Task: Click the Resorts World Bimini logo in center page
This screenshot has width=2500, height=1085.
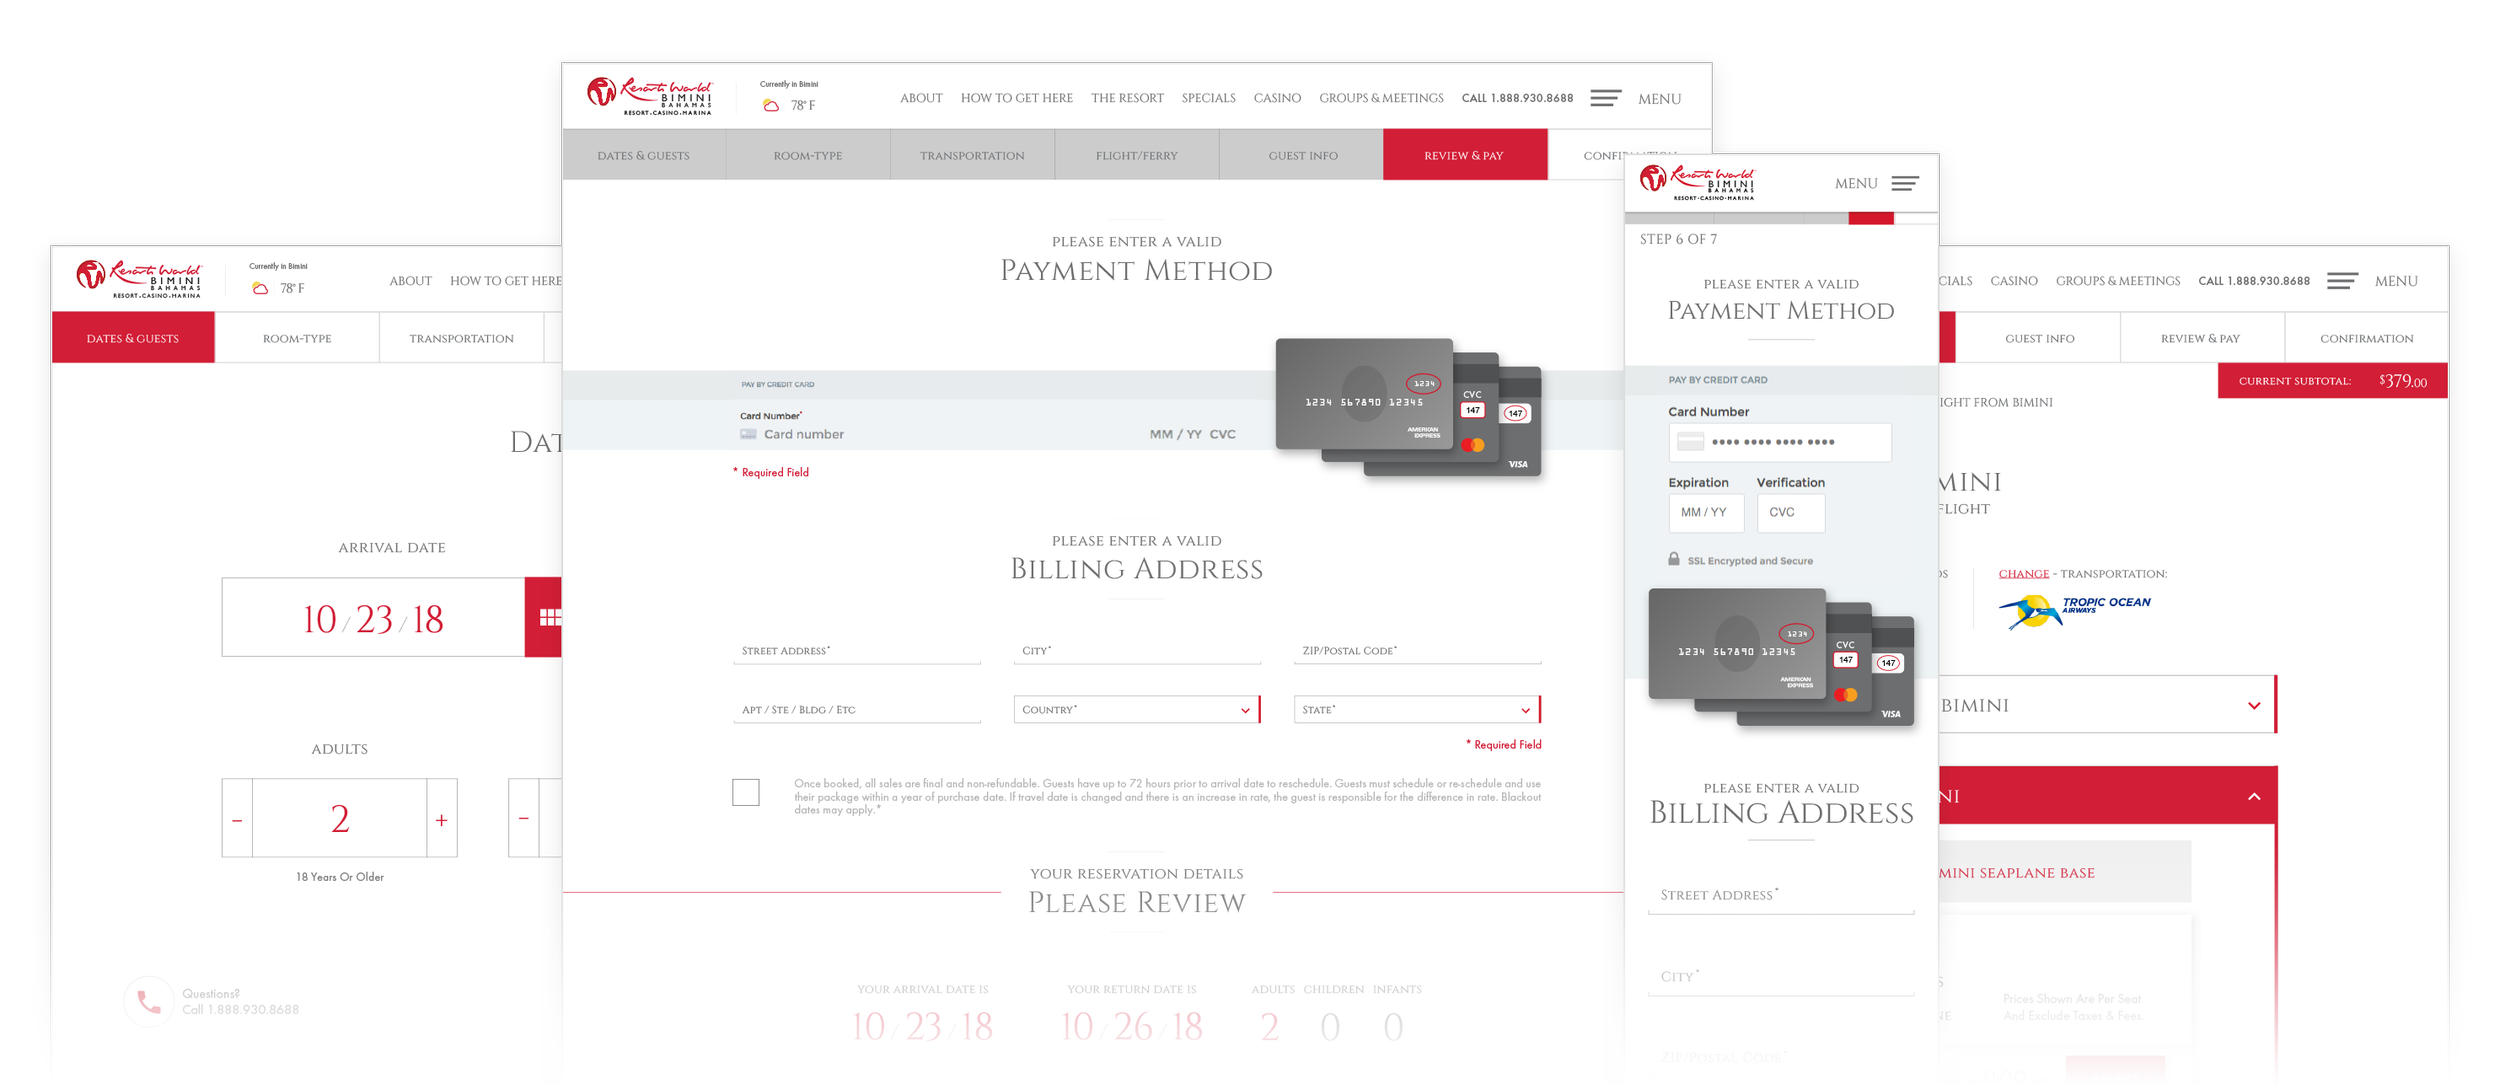Action: coord(650,97)
